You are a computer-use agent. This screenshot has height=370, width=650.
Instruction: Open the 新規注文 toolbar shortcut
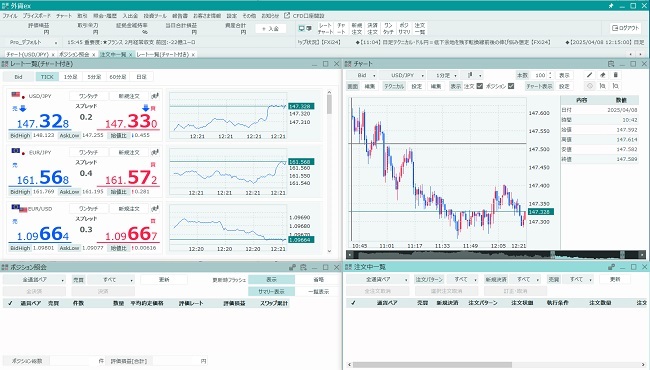(x=357, y=28)
